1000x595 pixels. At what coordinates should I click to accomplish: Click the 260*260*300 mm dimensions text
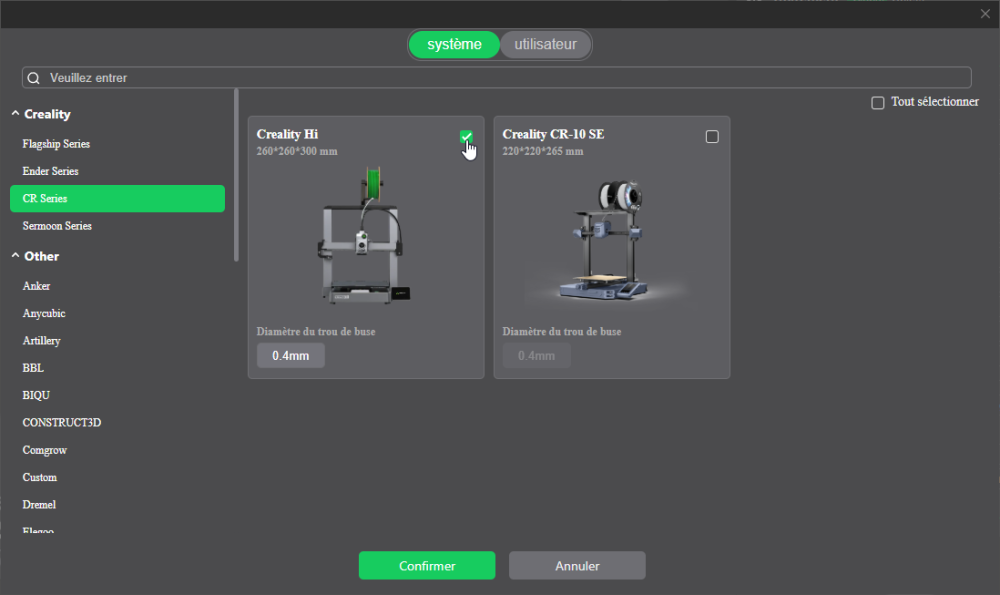click(x=297, y=151)
